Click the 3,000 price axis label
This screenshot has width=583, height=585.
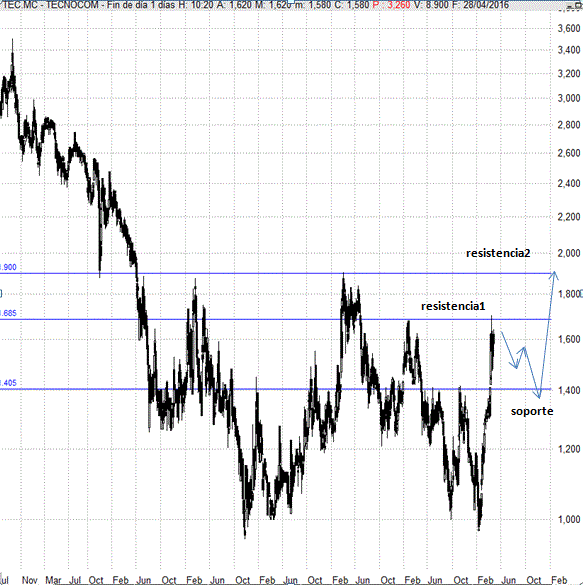tap(569, 98)
